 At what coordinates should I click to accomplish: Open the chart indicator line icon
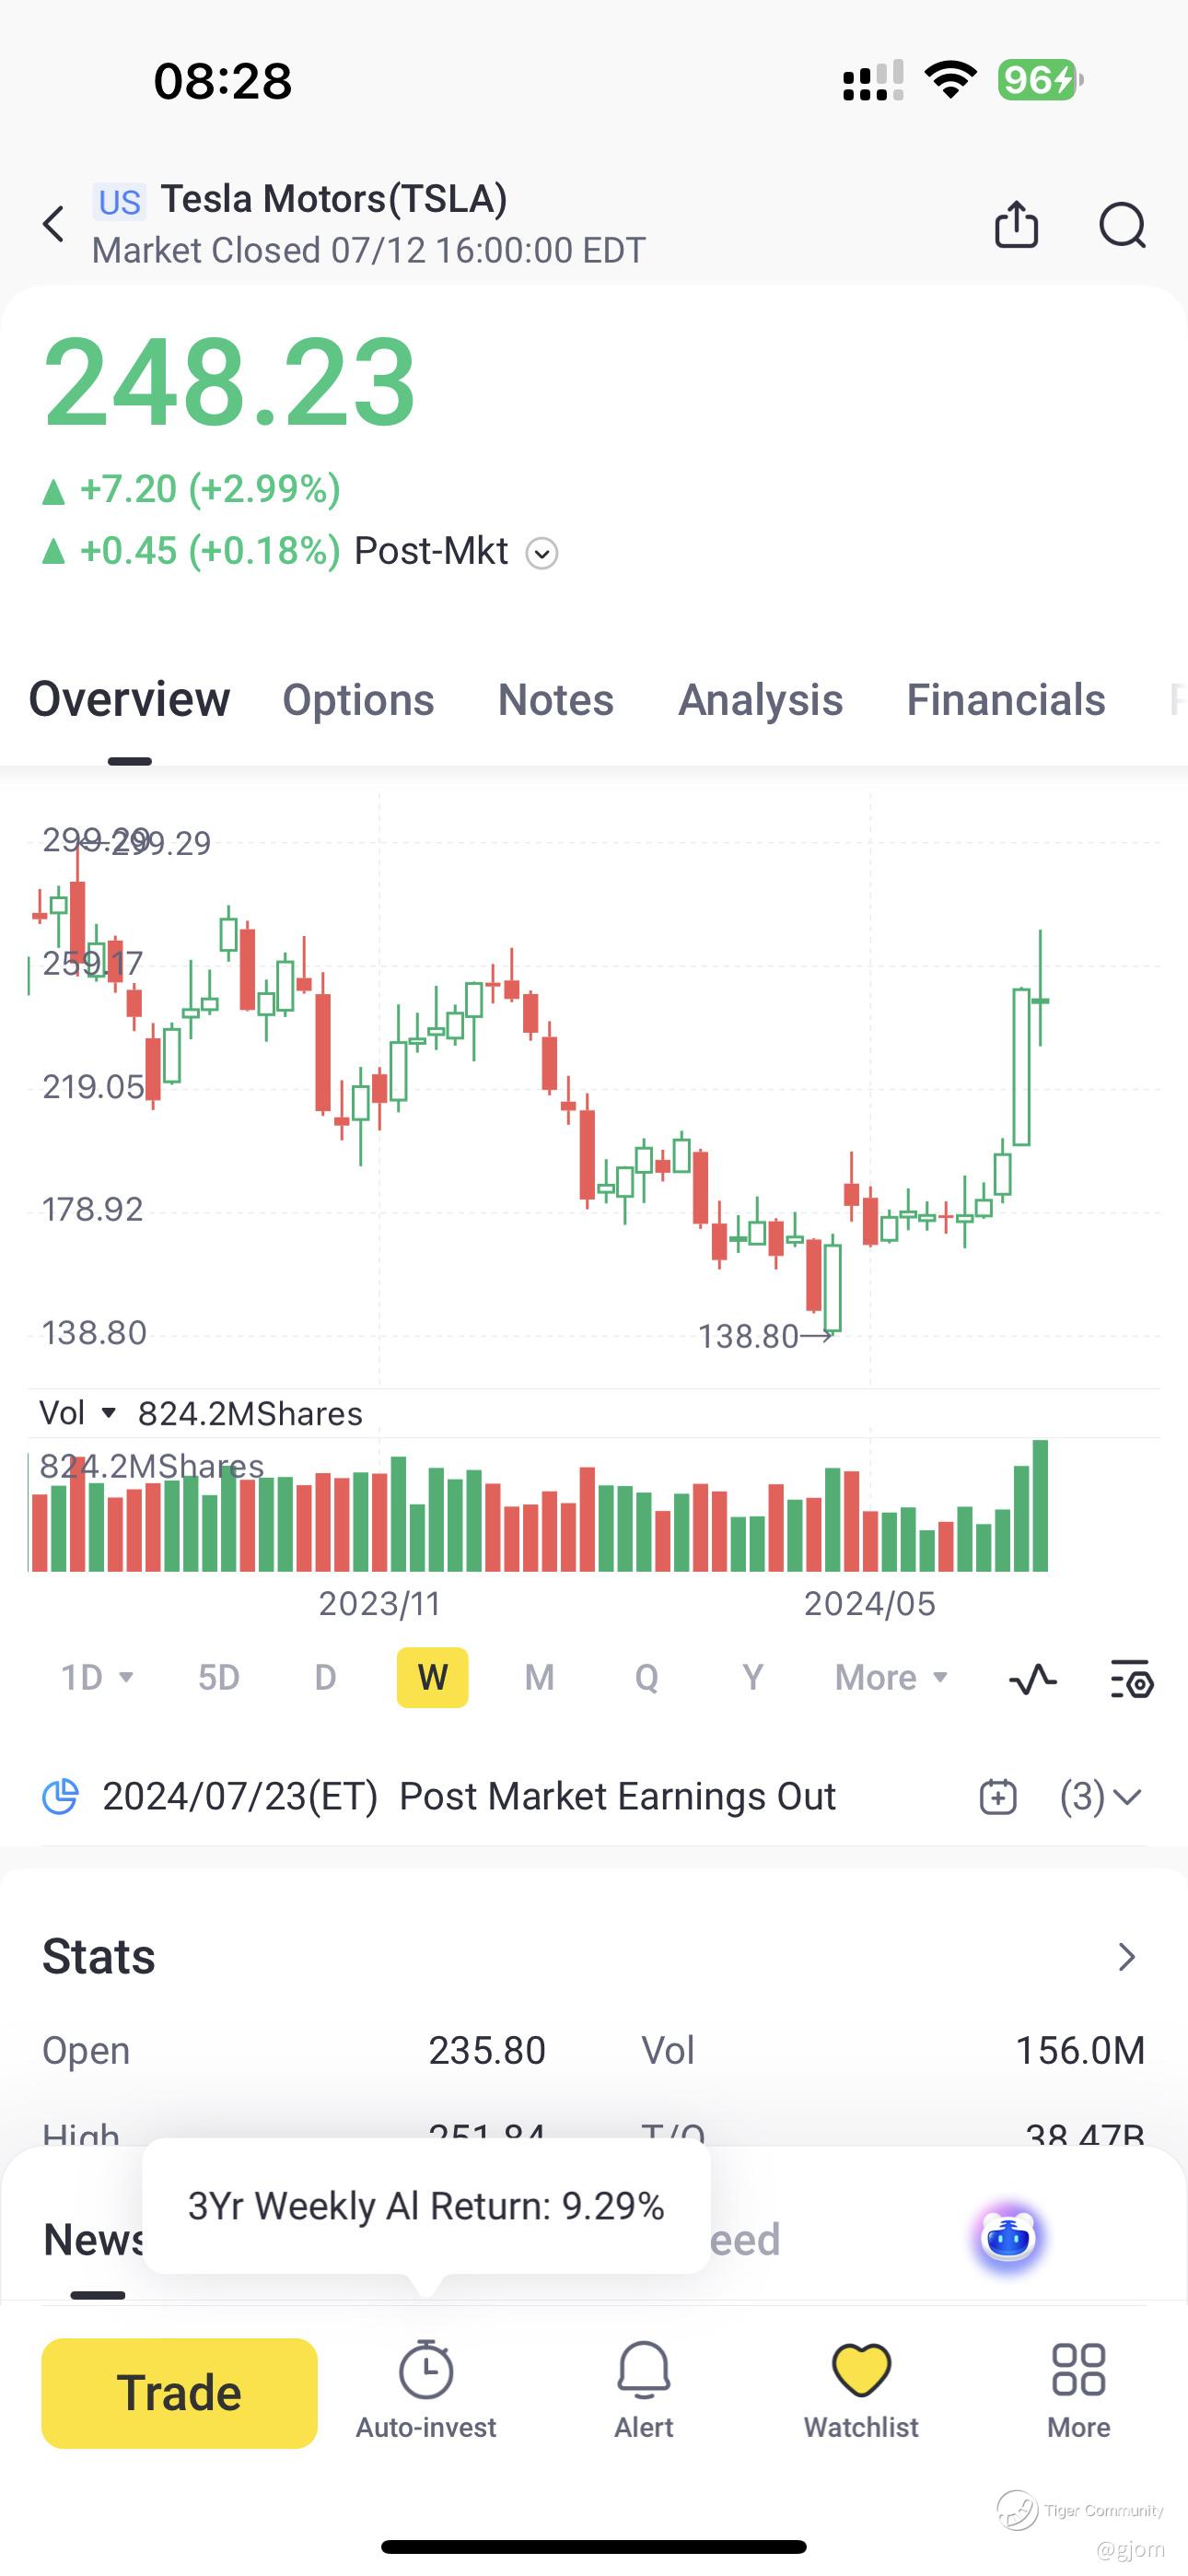[1033, 1678]
